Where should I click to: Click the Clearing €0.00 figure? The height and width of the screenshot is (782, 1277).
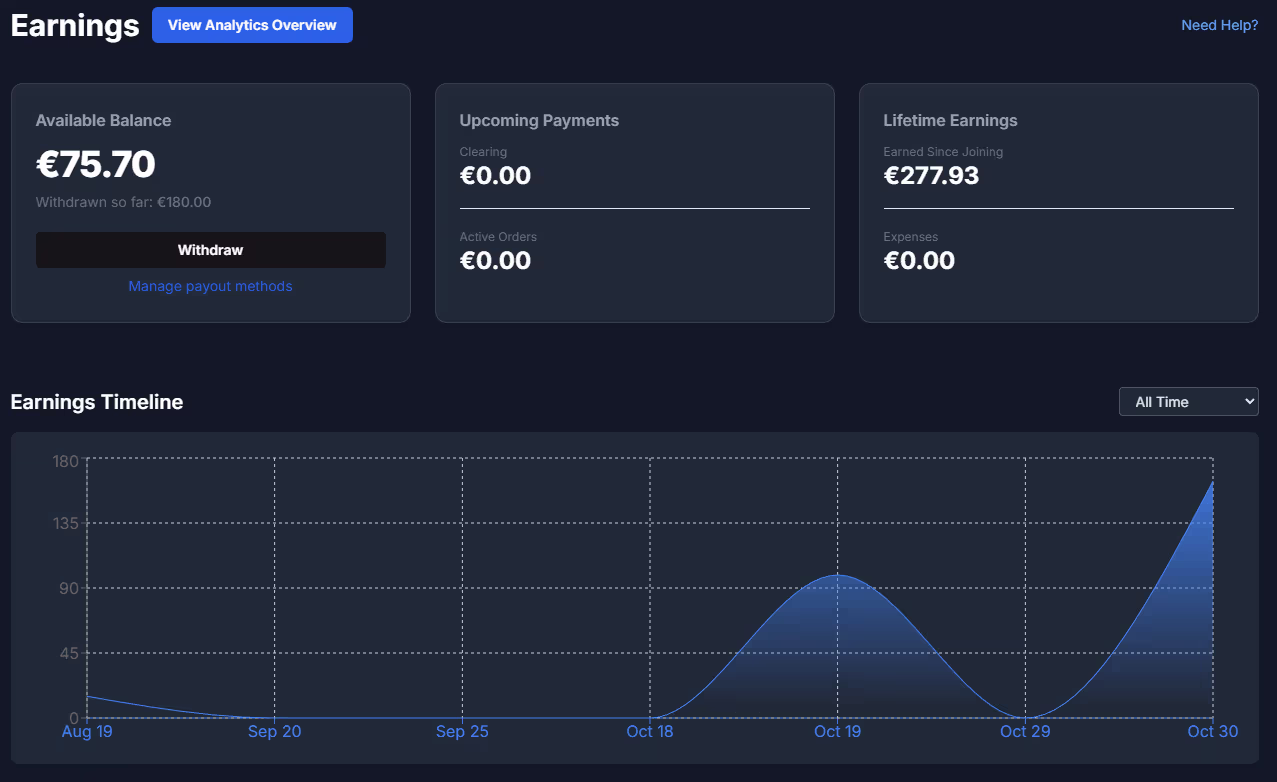[x=495, y=175]
